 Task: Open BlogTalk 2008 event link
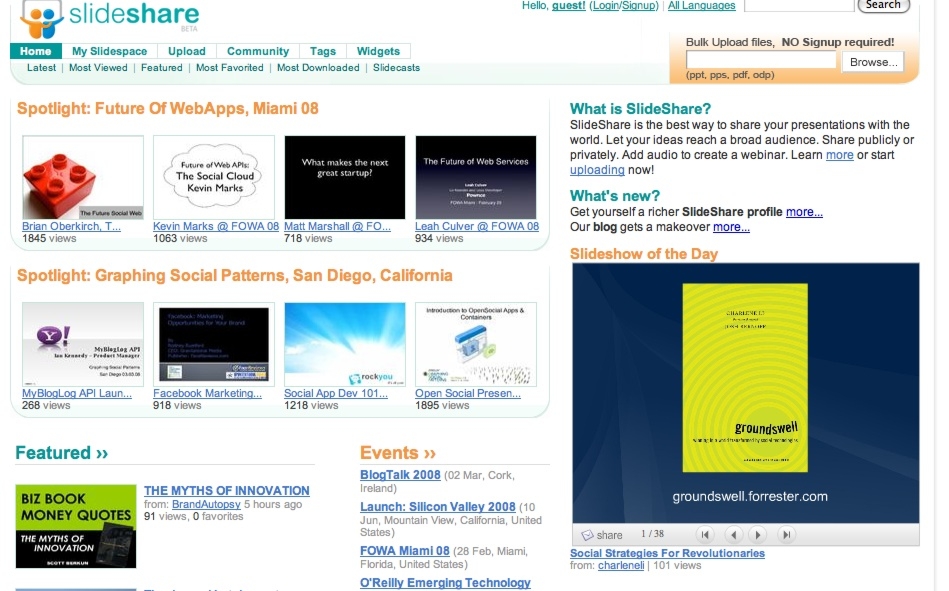point(400,475)
